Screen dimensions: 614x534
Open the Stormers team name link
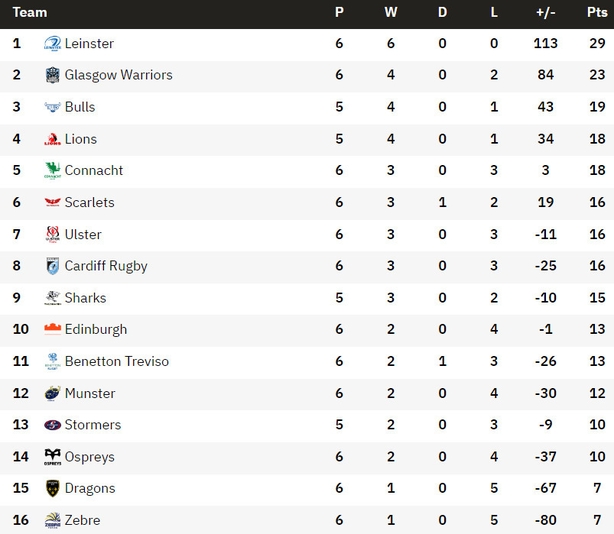(x=93, y=425)
